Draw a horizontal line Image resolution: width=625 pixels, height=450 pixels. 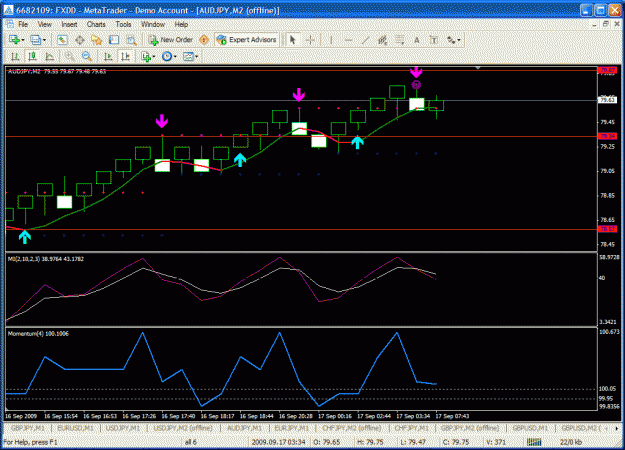click(348, 40)
